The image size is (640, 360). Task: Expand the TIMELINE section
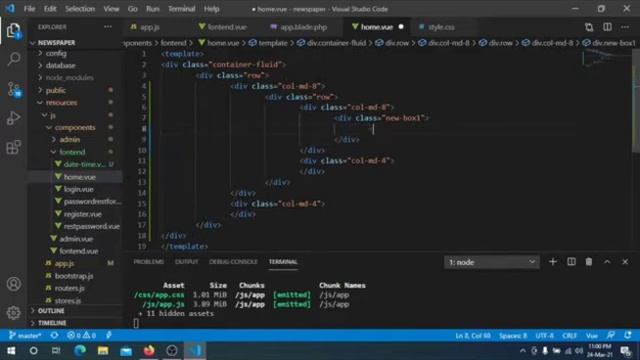click(52, 323)
